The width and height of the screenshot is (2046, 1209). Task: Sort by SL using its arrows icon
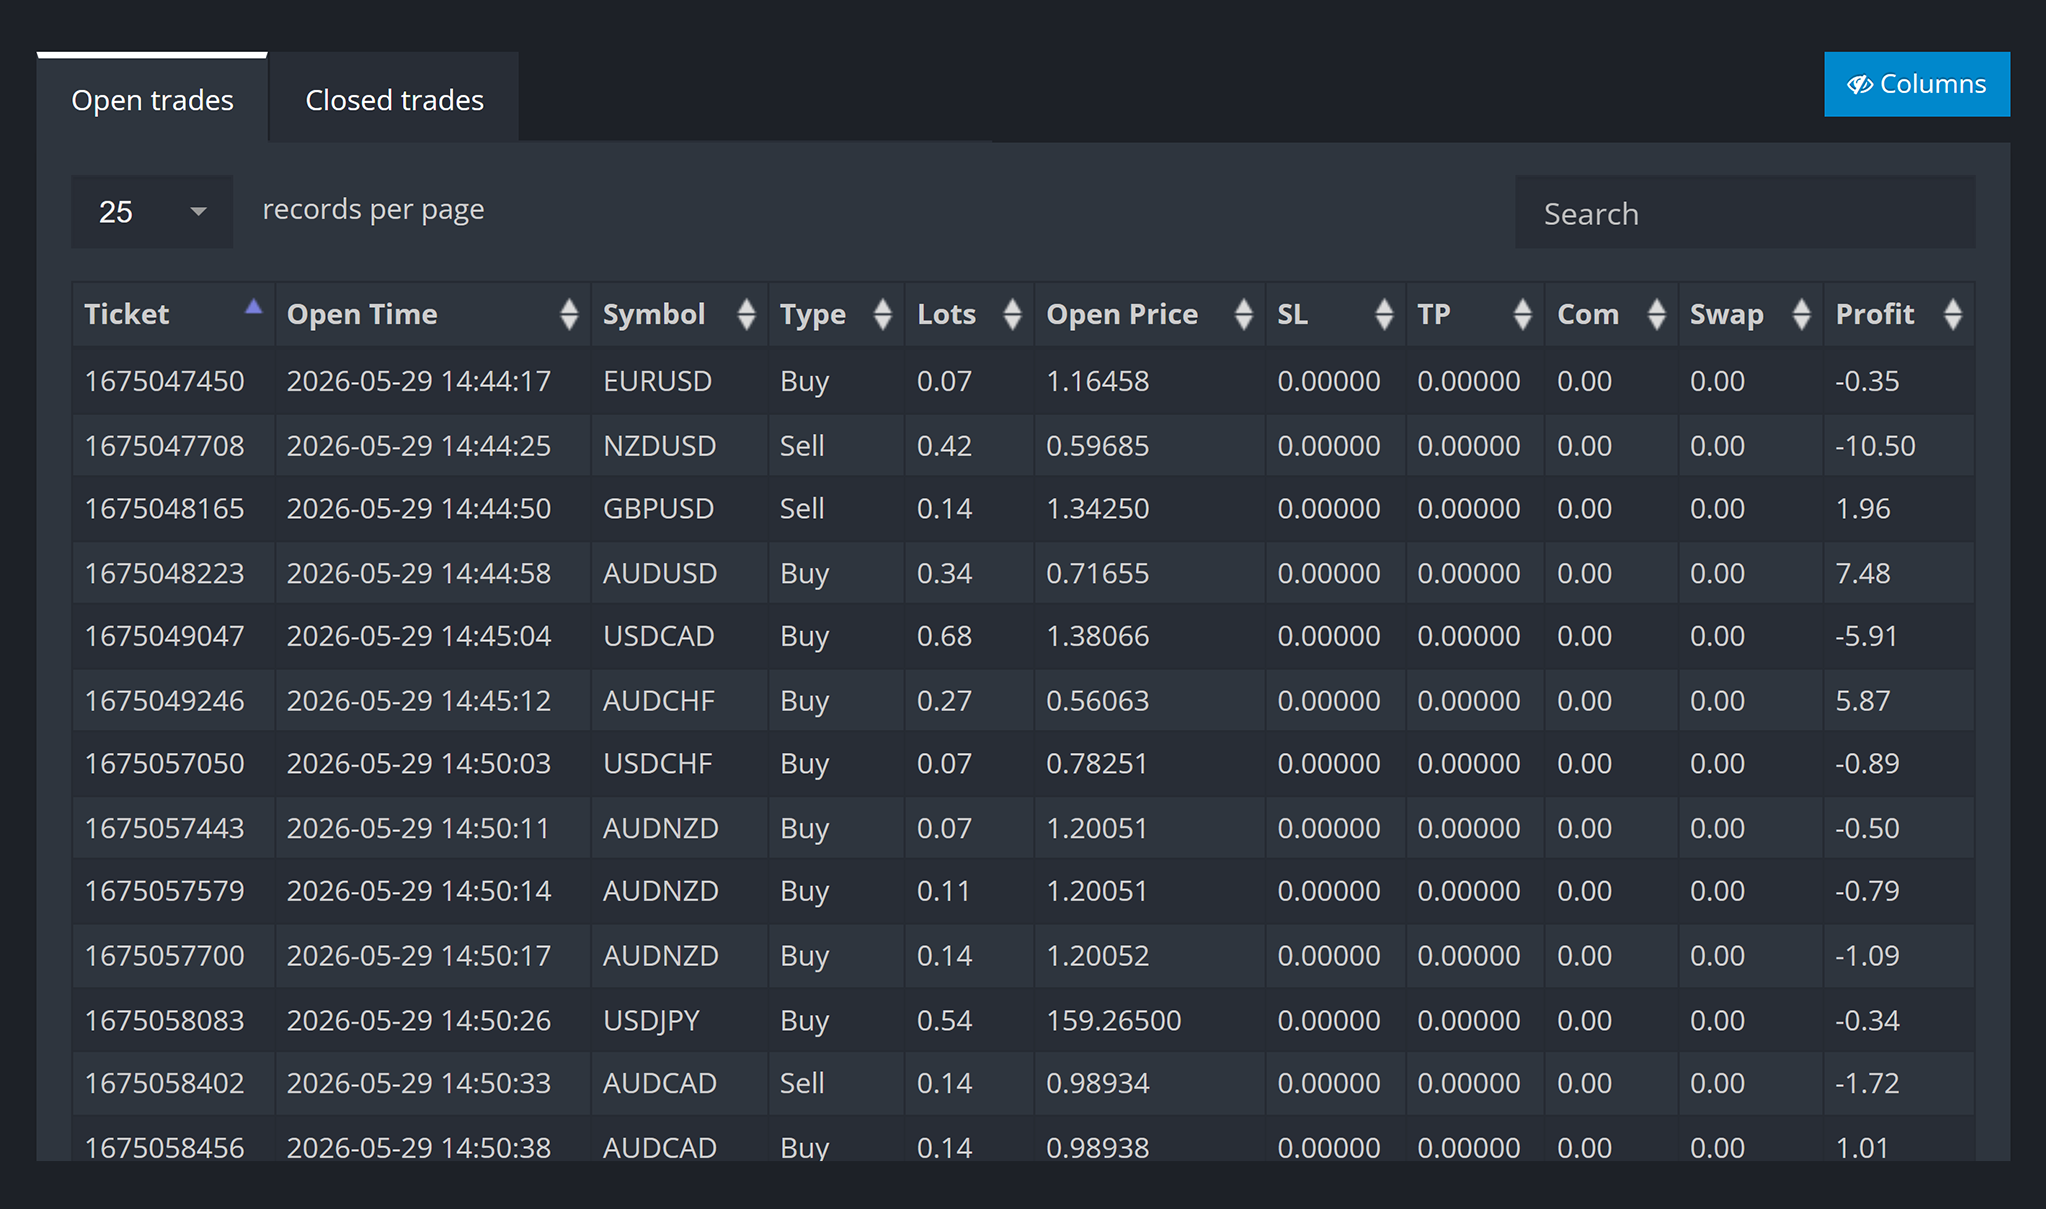point(1384,314)
